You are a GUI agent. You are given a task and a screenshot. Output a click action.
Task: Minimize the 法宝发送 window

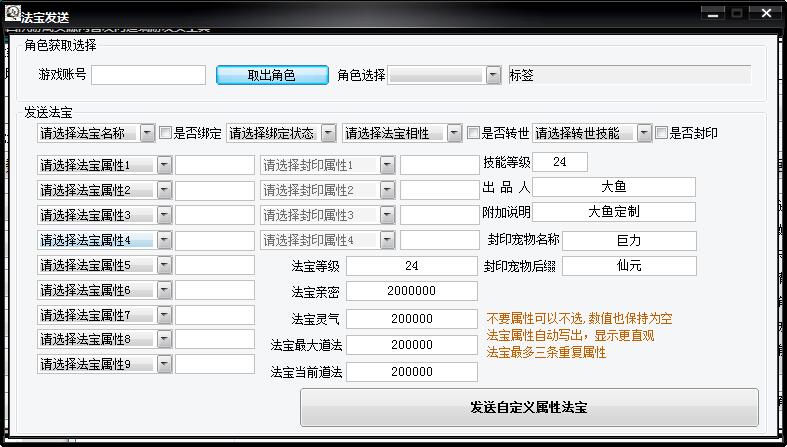714,13
